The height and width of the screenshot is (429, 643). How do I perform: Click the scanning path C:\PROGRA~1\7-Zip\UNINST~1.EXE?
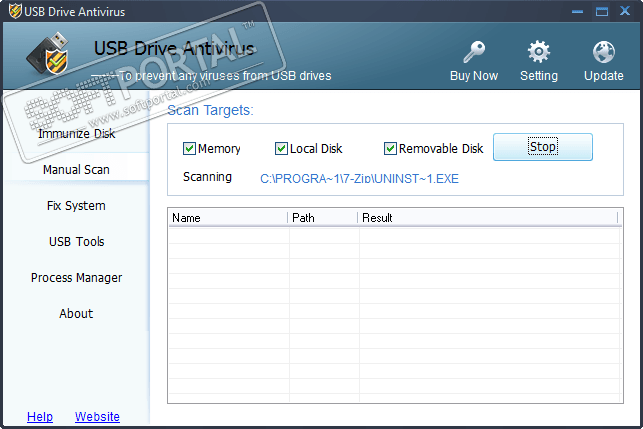pos(359,179)
